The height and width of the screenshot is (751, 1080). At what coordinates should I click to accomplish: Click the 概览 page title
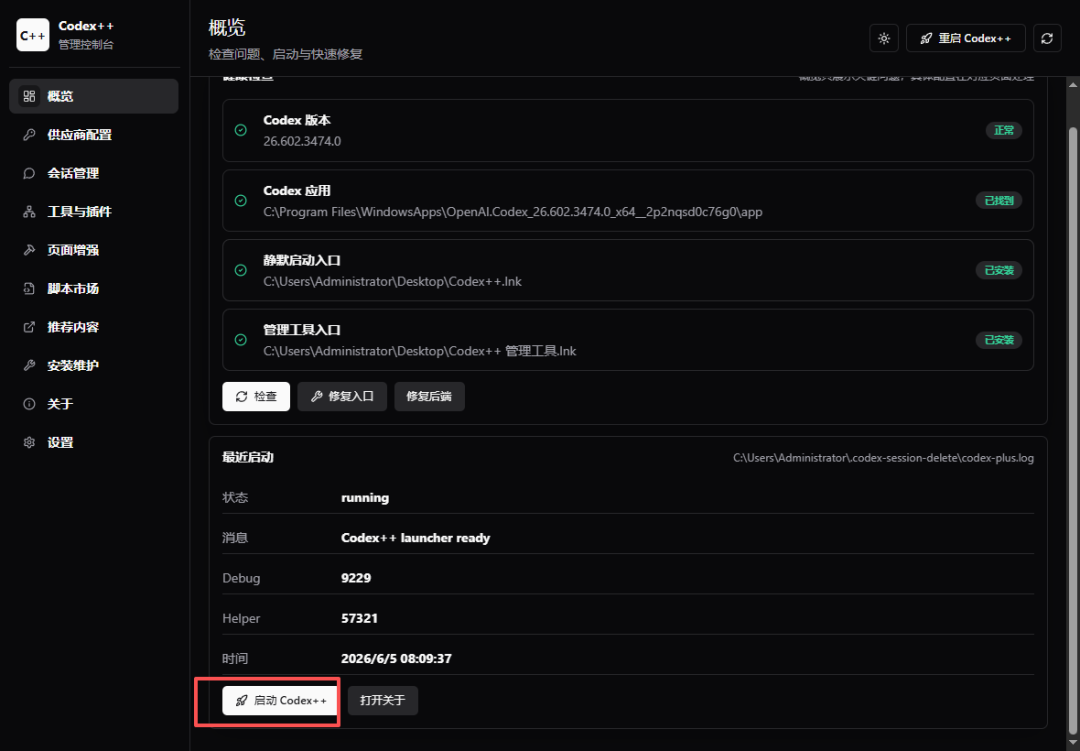click(x=227, y=28)
